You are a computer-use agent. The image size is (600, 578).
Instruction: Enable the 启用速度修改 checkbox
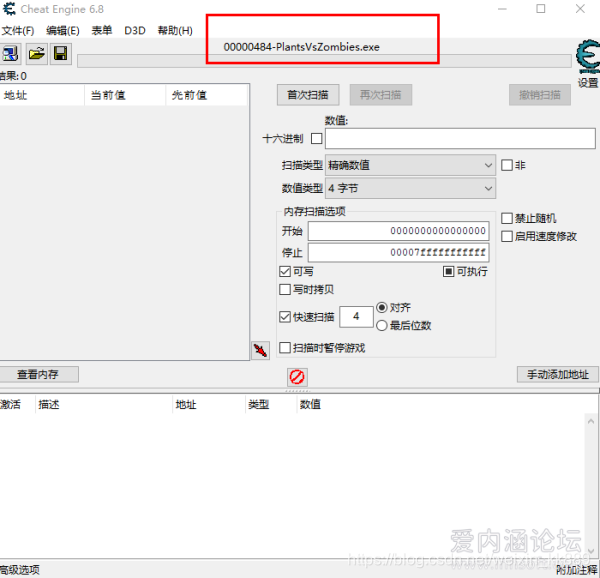pos(507,236)
